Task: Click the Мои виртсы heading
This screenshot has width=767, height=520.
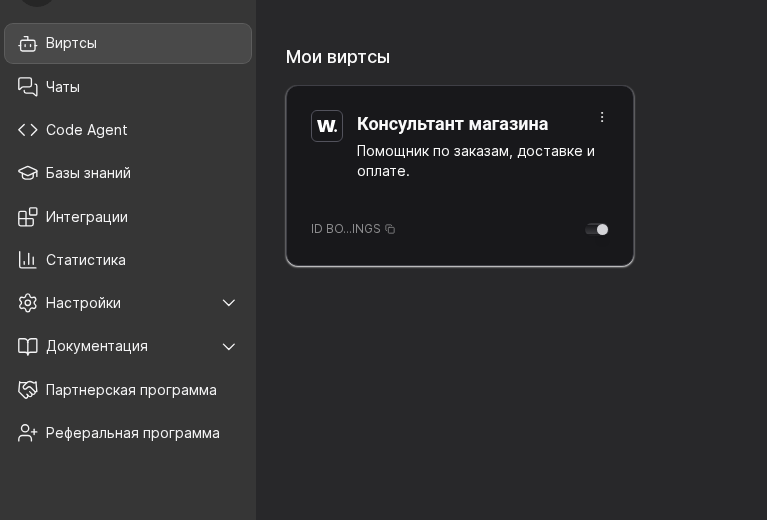Action: click(338, 57)
